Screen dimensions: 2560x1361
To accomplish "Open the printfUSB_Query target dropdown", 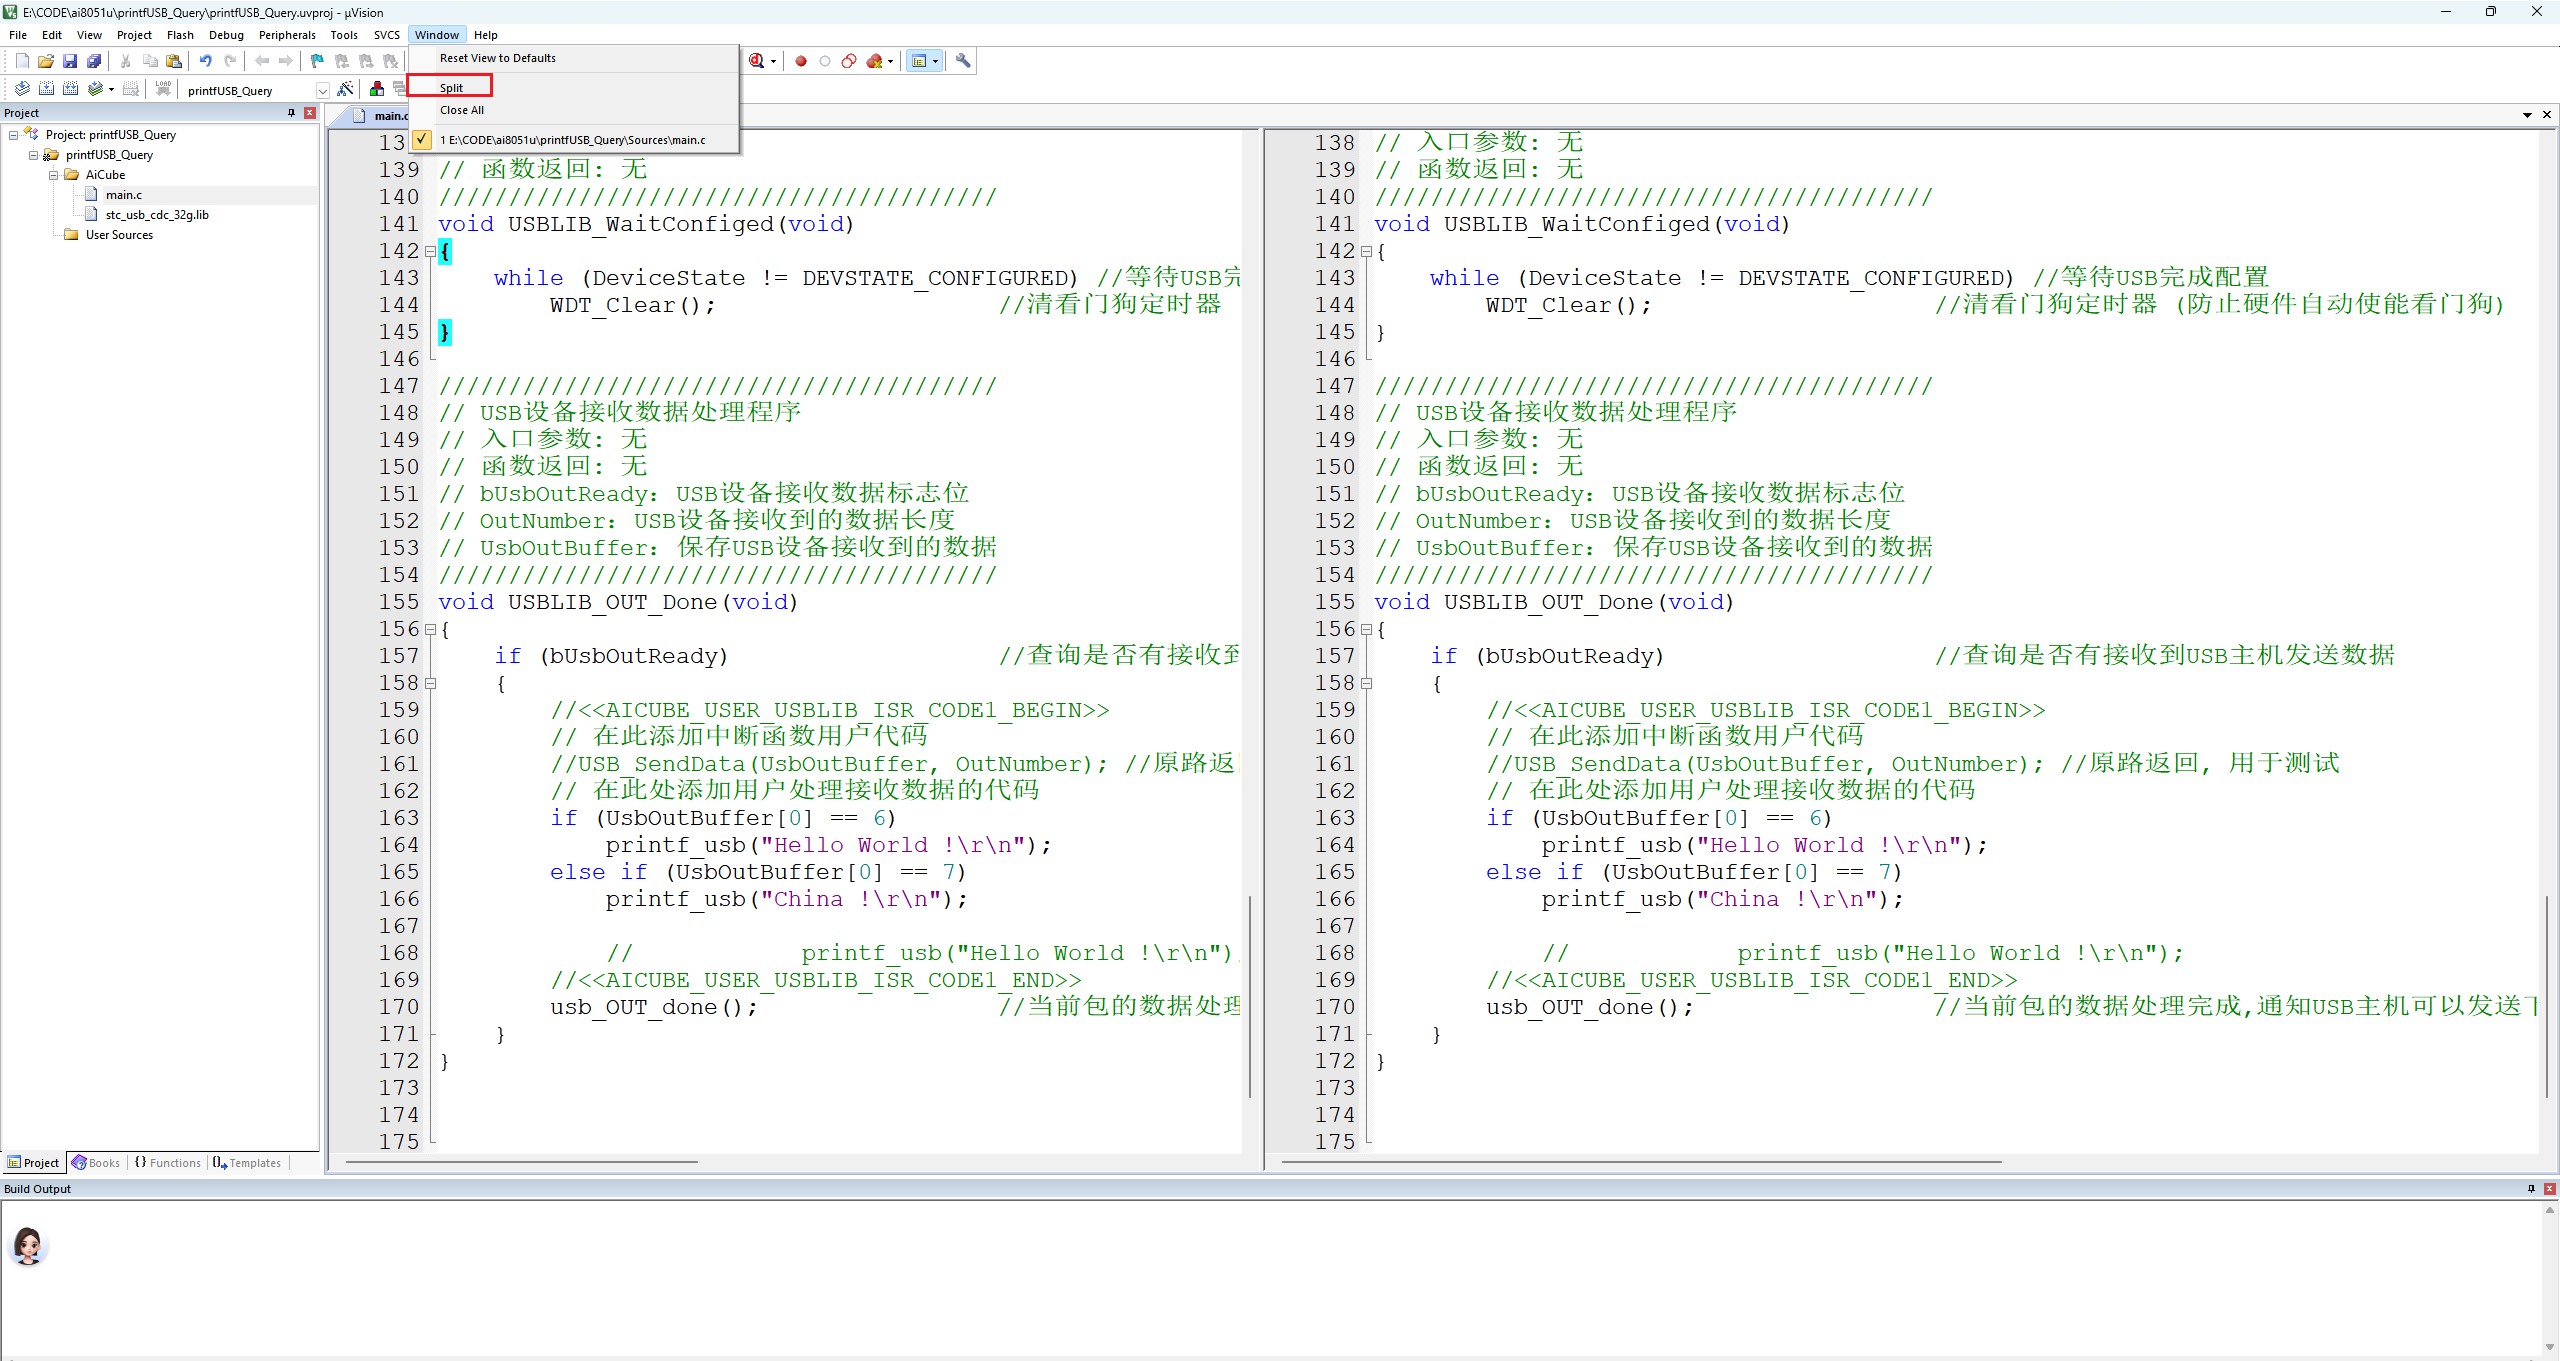I will coord(322,90).
